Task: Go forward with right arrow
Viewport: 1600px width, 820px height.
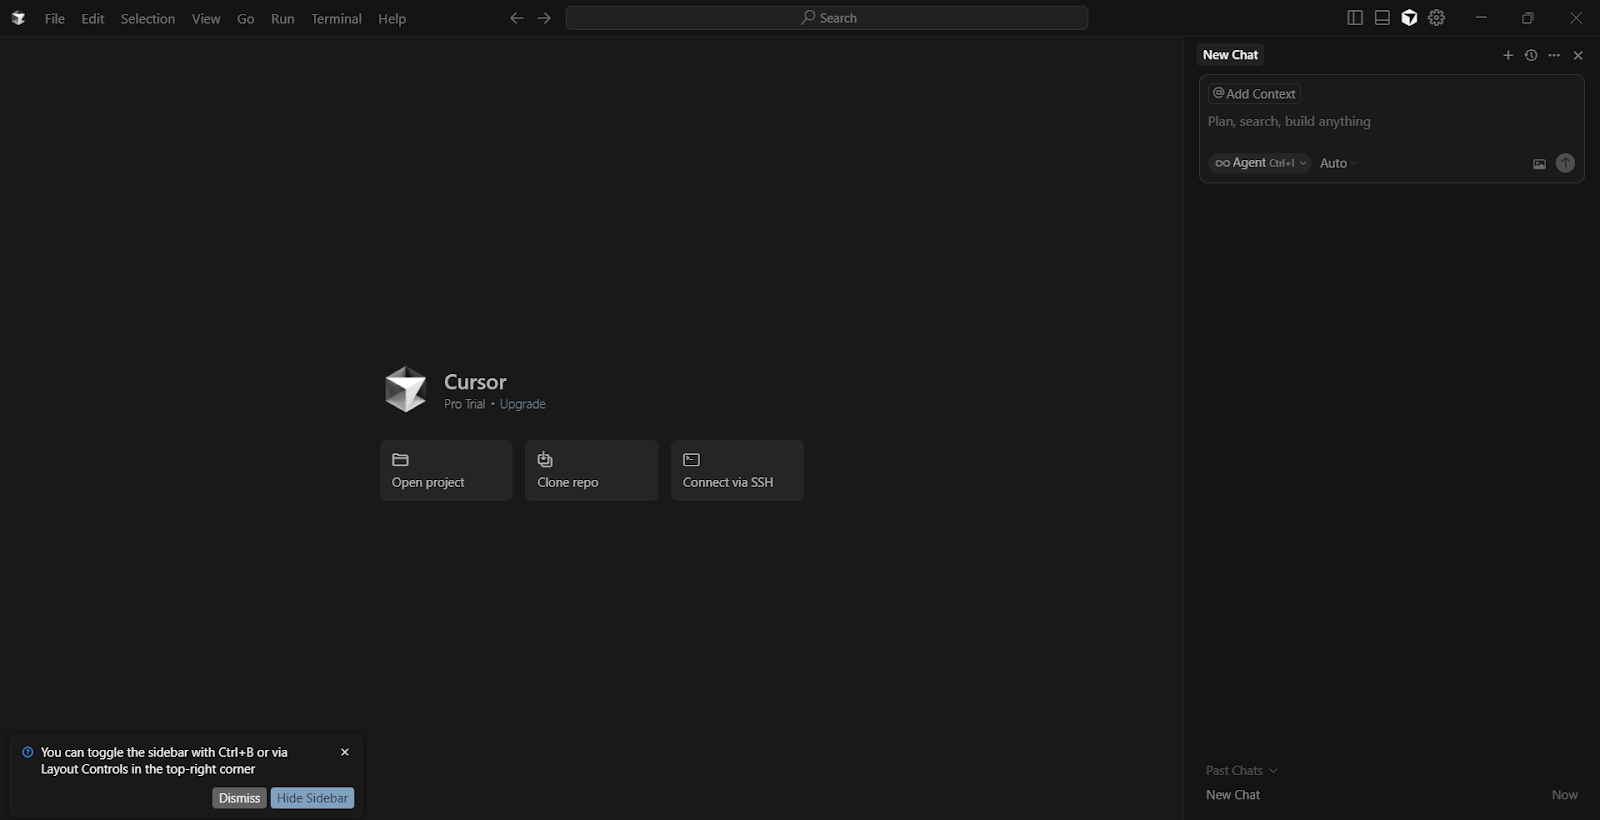Action: pos(544,18)
